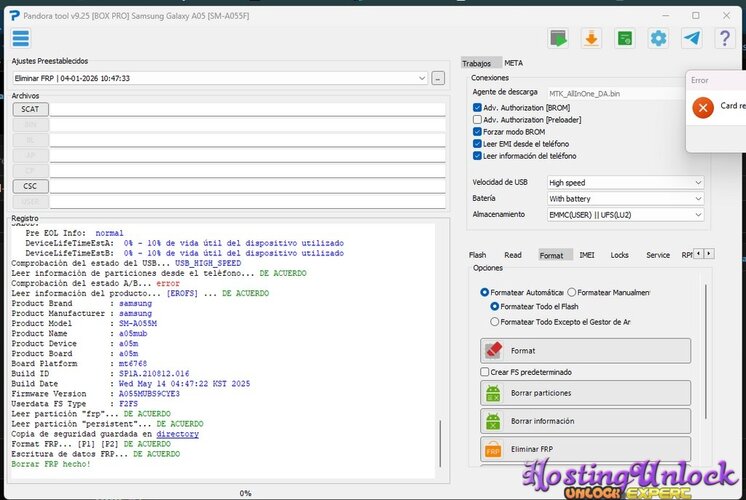
Task: Click the 0% progress bar
Action: tap(245, 493)
